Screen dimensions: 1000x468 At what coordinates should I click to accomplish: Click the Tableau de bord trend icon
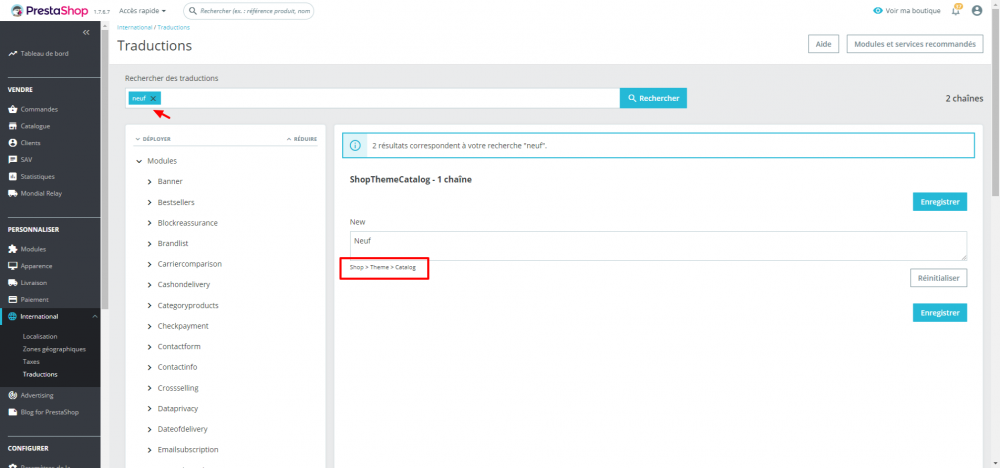pyautogui.click(x=13, y=54)
